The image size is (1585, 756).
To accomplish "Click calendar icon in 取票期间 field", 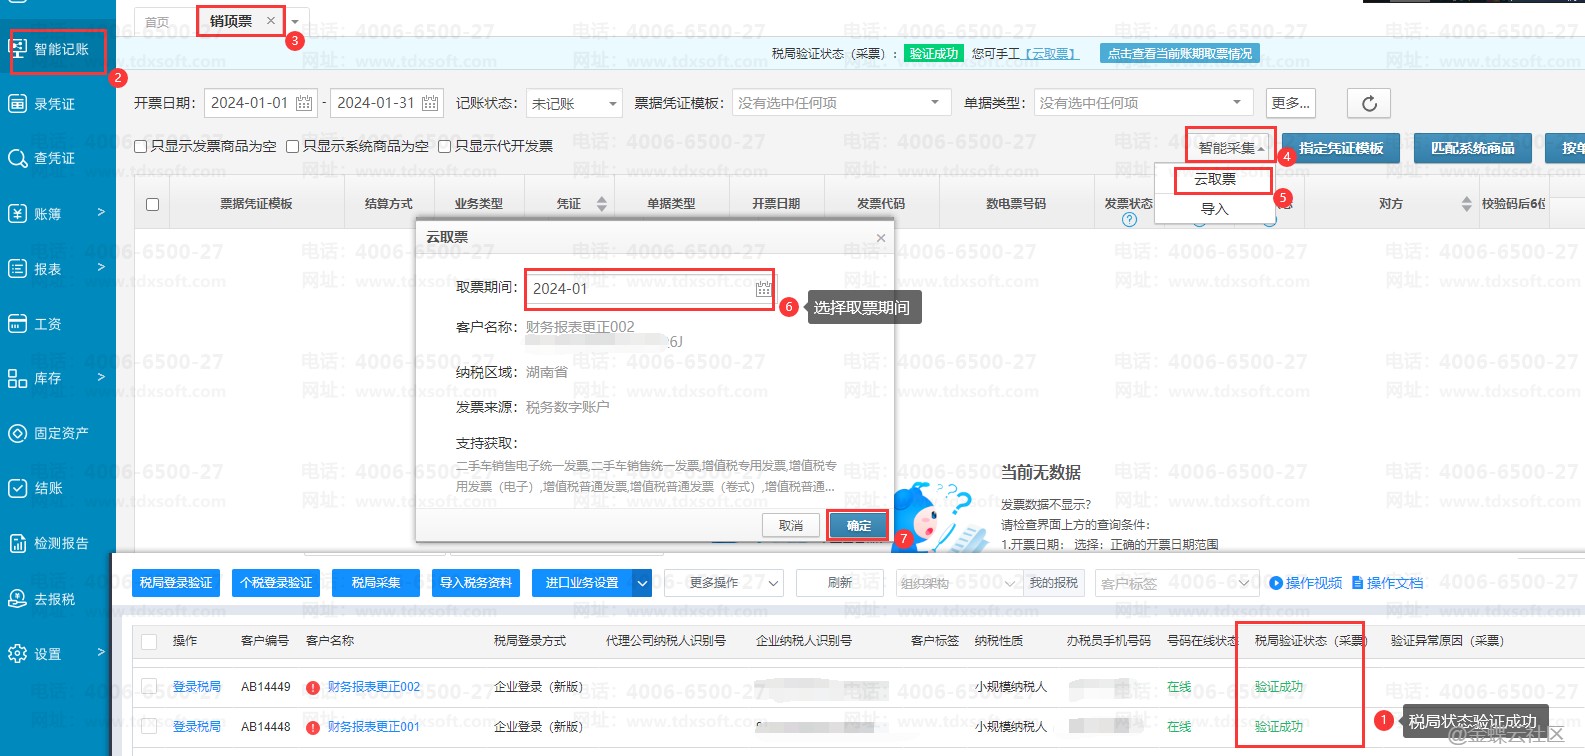I will click(x=763, y=289).
